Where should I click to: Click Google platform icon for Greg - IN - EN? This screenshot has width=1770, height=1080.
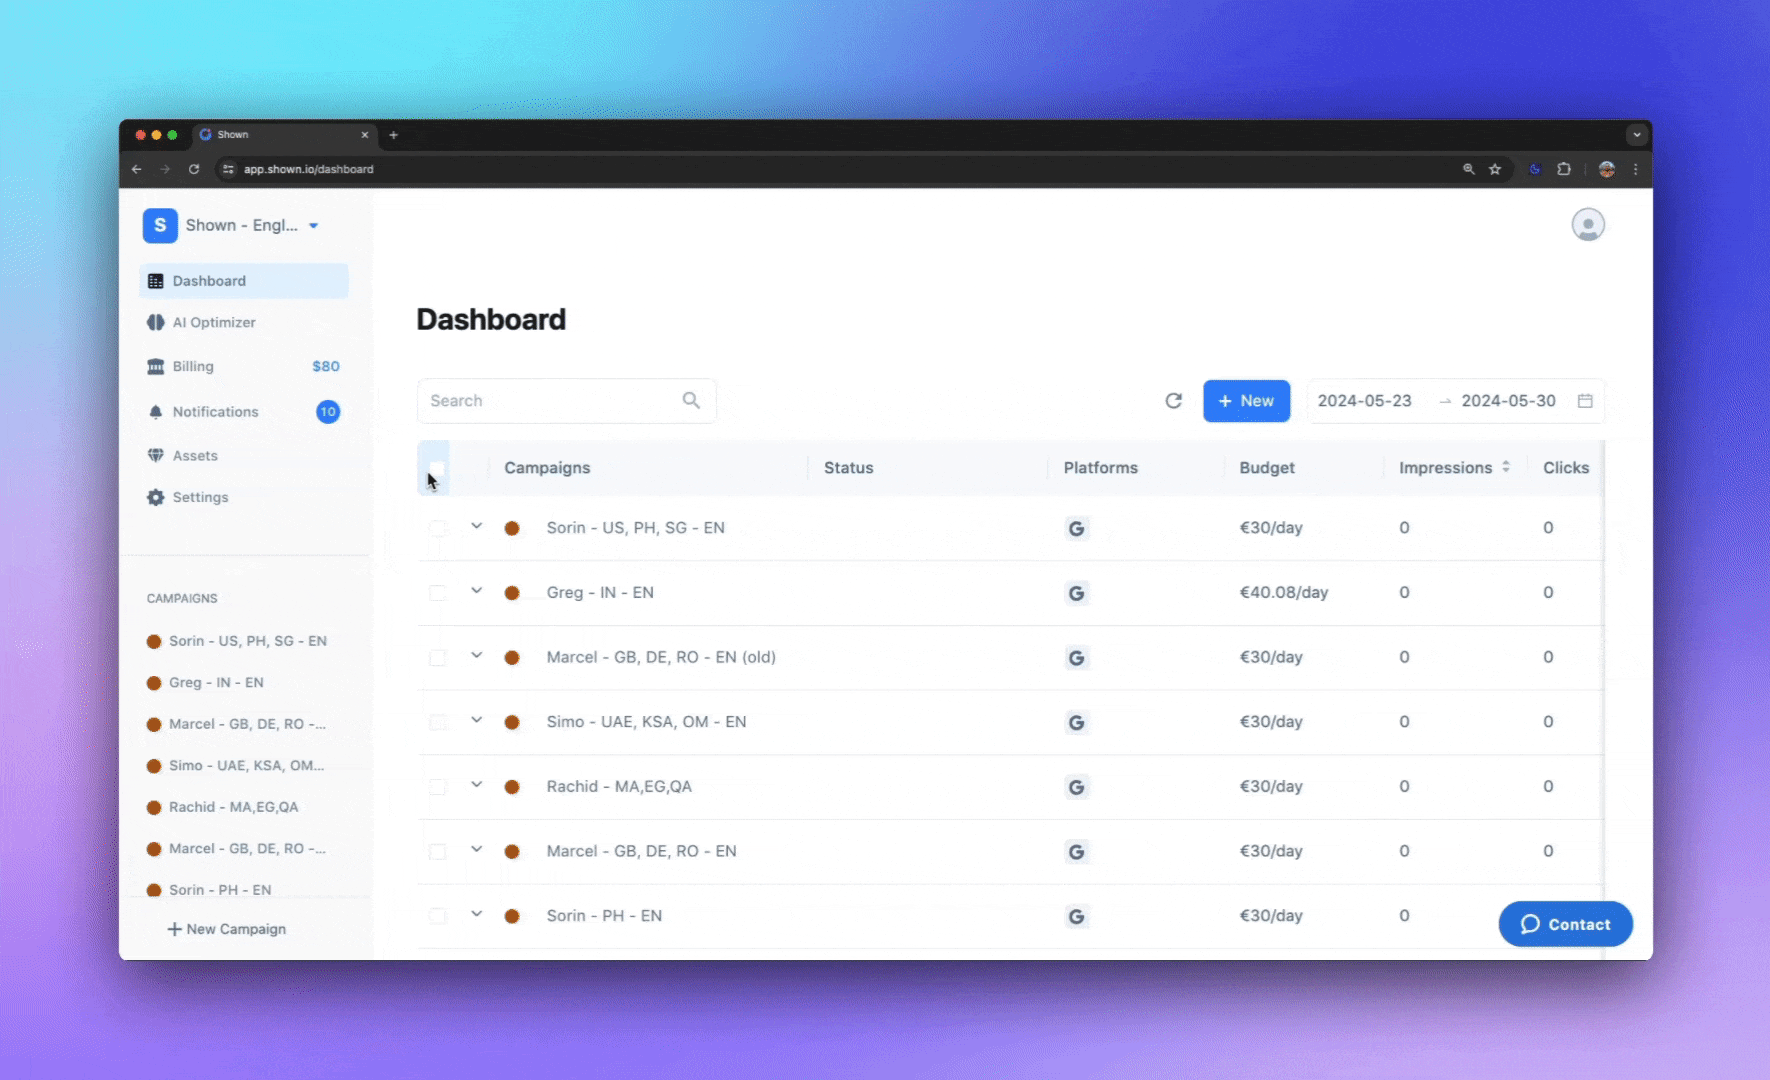(x=1076, y=593)
